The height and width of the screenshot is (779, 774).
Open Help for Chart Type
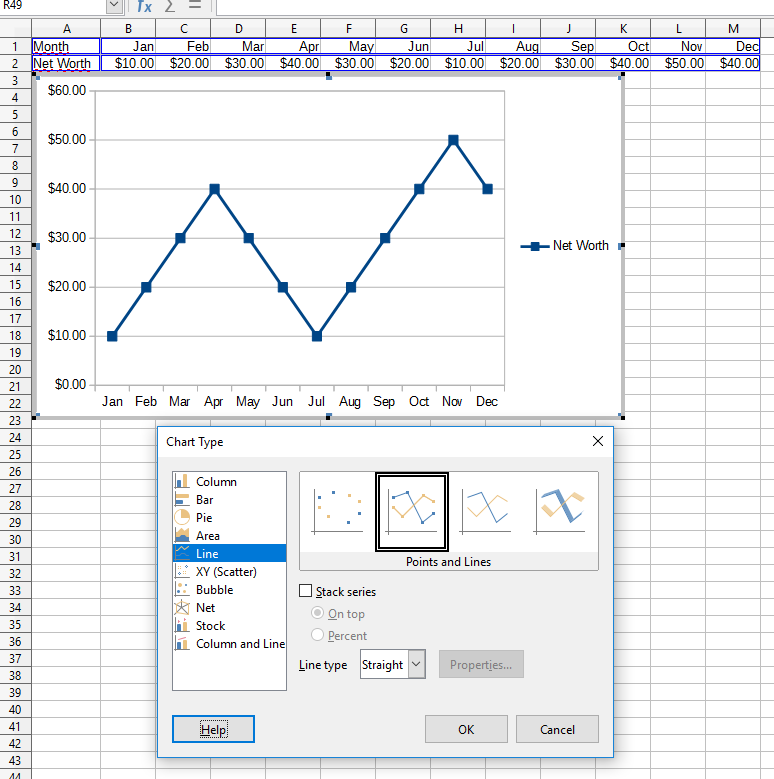[x=213, y=729]
